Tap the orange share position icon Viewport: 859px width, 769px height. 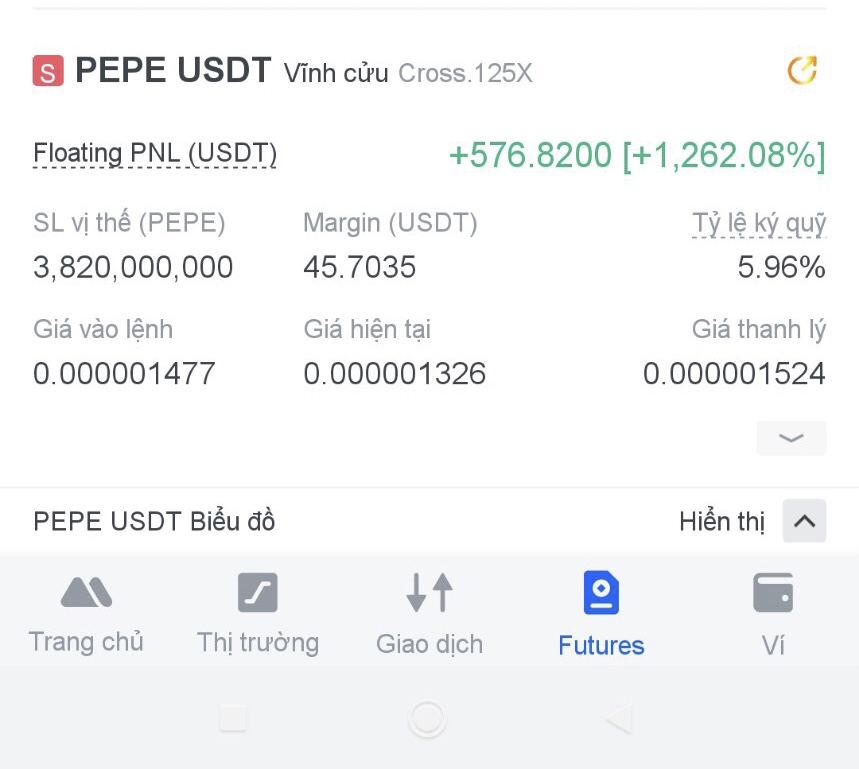point(802,71)
